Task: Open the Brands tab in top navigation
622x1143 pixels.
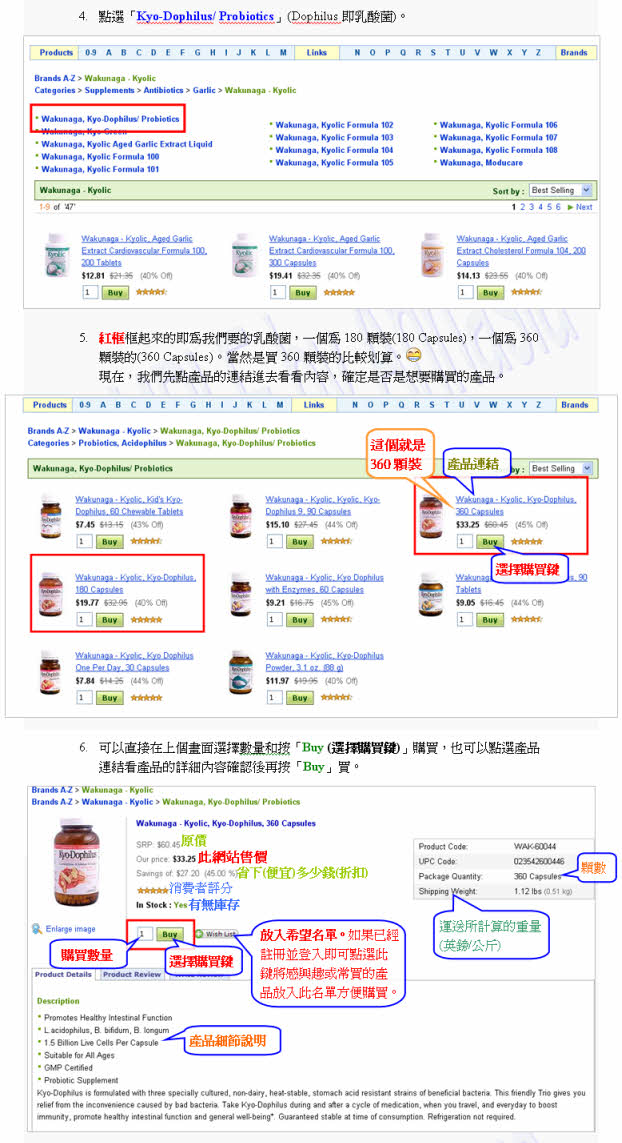Action: click(574, 52)
